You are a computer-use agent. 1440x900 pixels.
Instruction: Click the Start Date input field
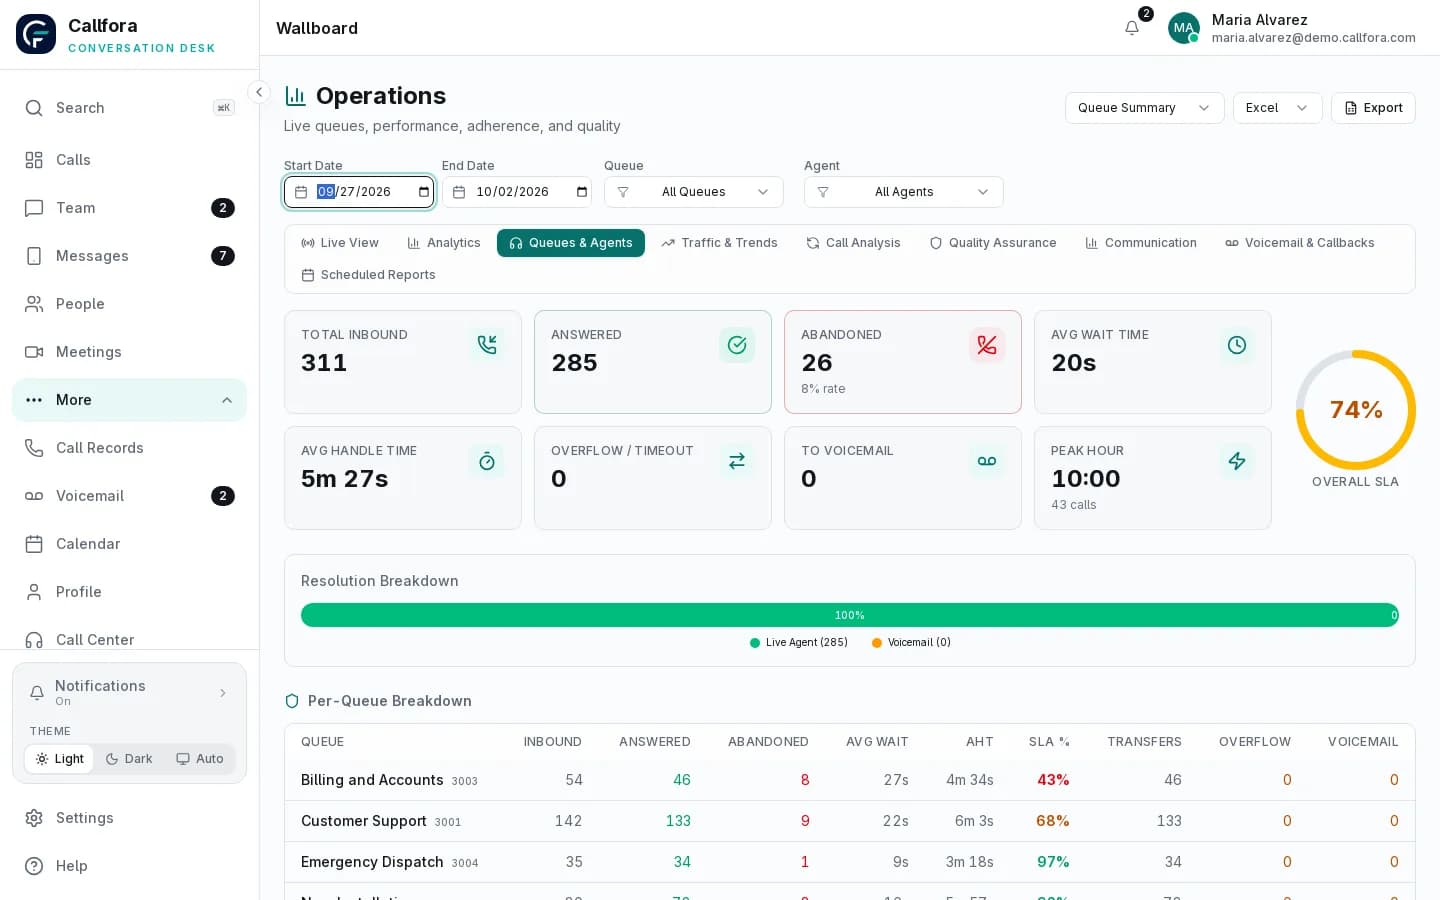click(359, 192)
